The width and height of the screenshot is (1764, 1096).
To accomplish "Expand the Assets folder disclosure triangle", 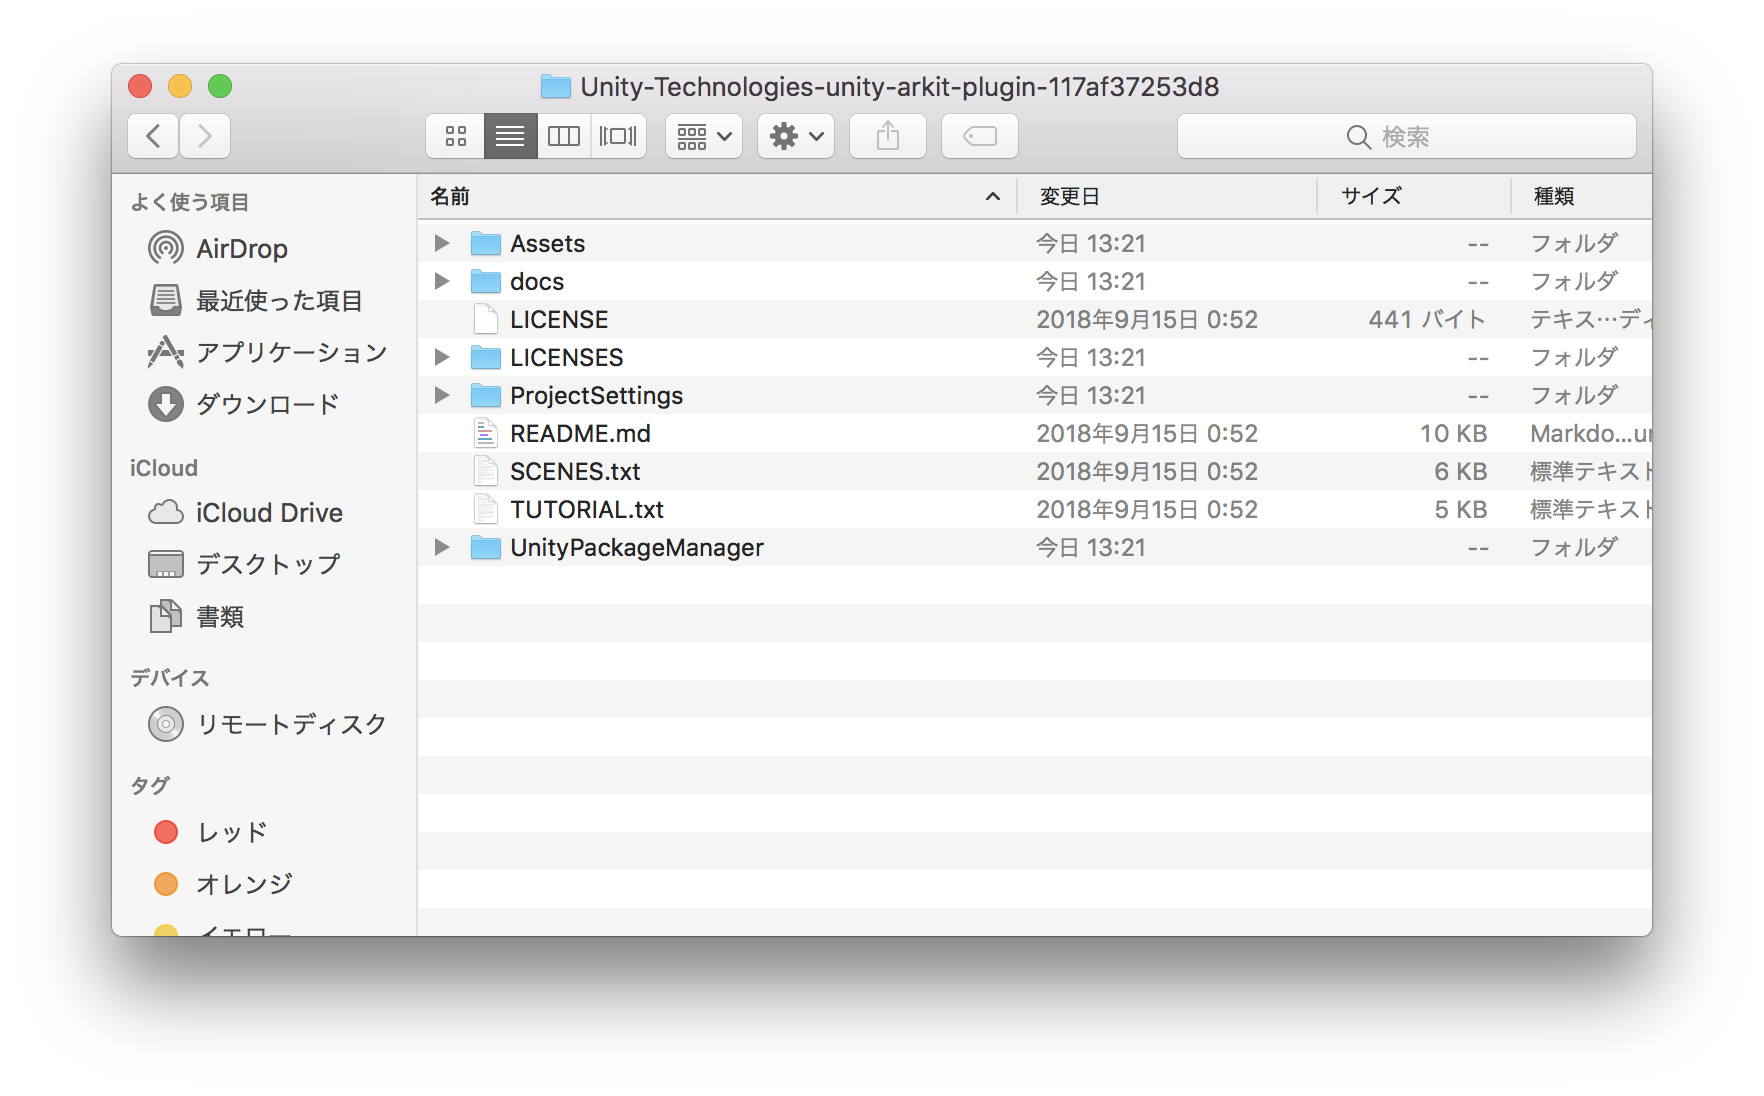I will 441,243.
